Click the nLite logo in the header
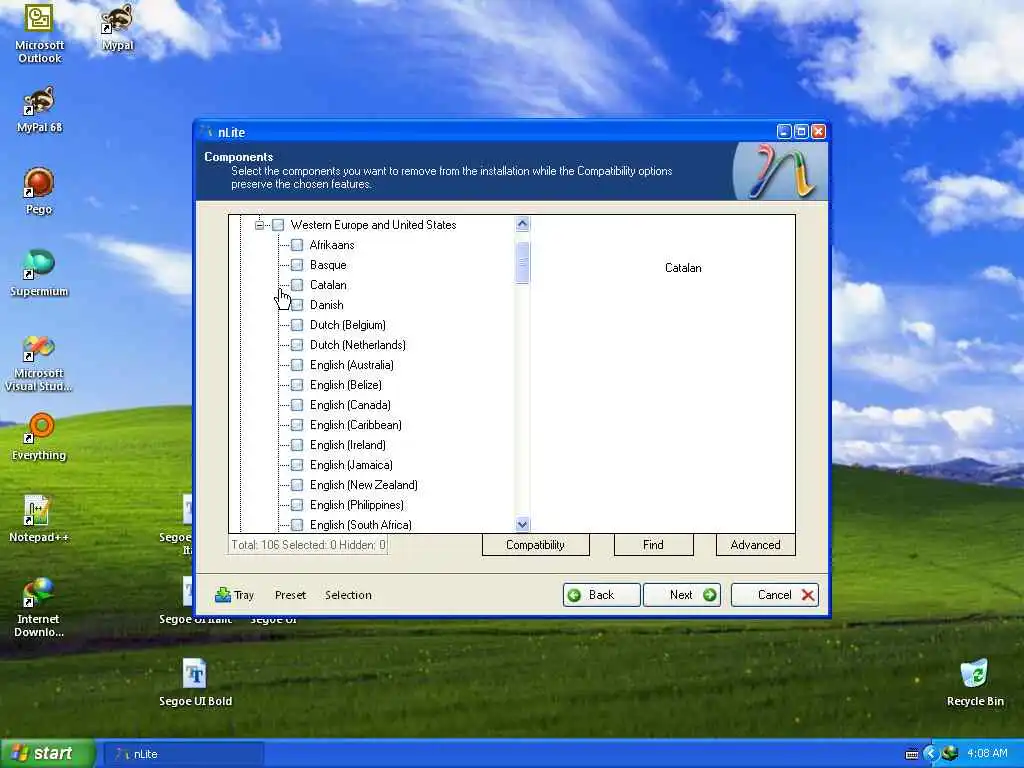1024x768 pixels. point(782,172)
